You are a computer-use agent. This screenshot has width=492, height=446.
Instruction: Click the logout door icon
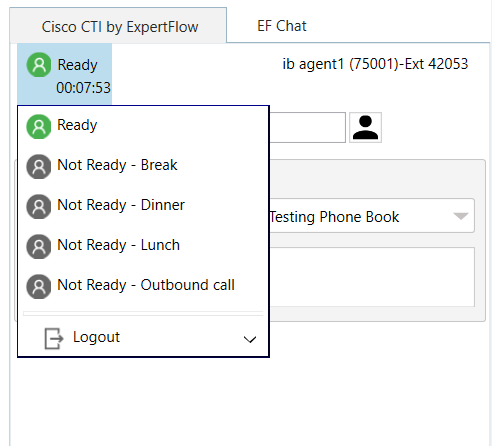click(x=54, y=338)
